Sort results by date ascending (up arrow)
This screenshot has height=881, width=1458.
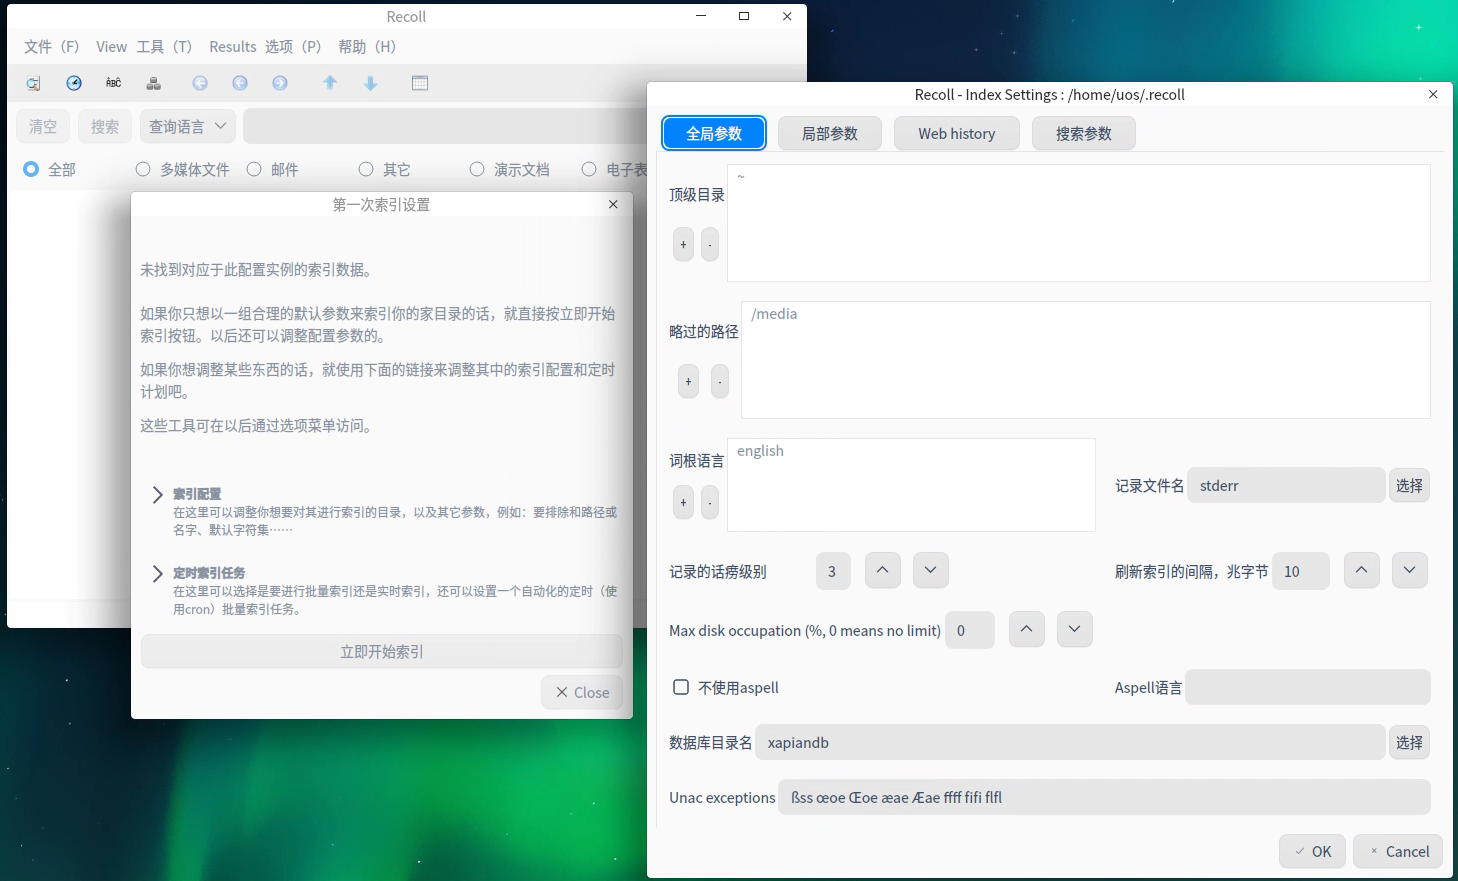point(330,83)
